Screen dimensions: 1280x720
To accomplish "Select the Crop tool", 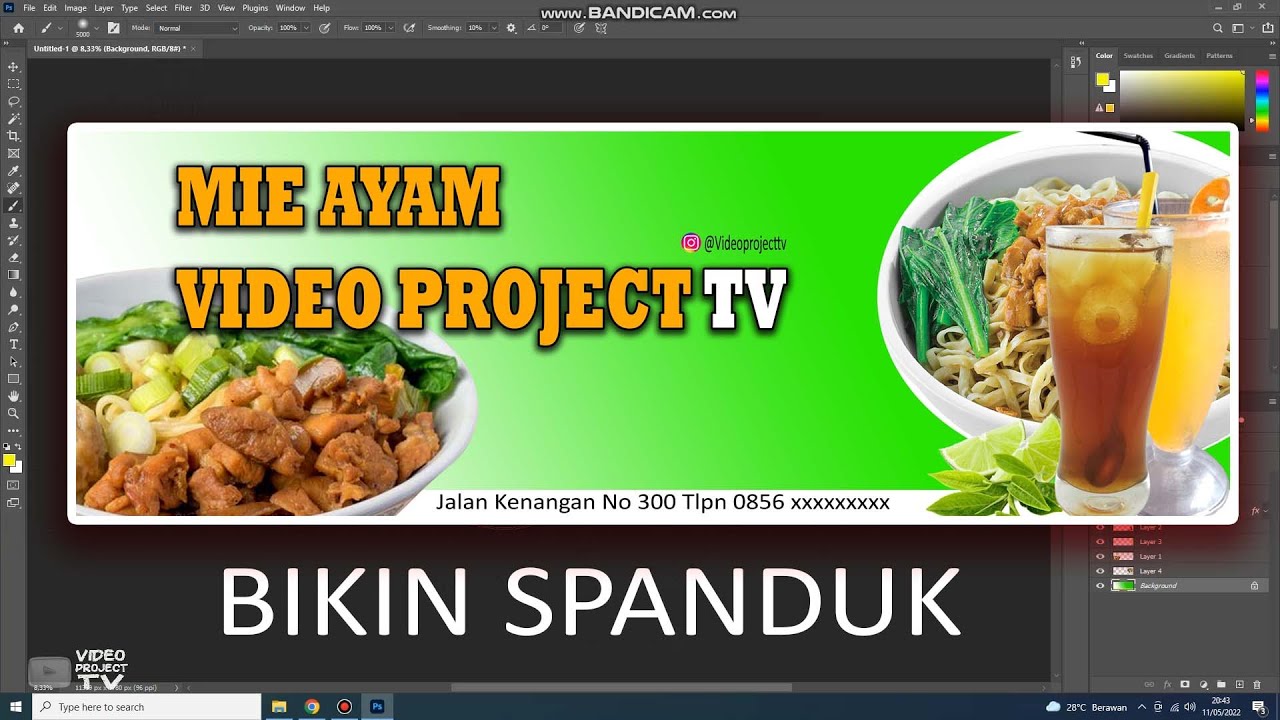I will point(13,136).
